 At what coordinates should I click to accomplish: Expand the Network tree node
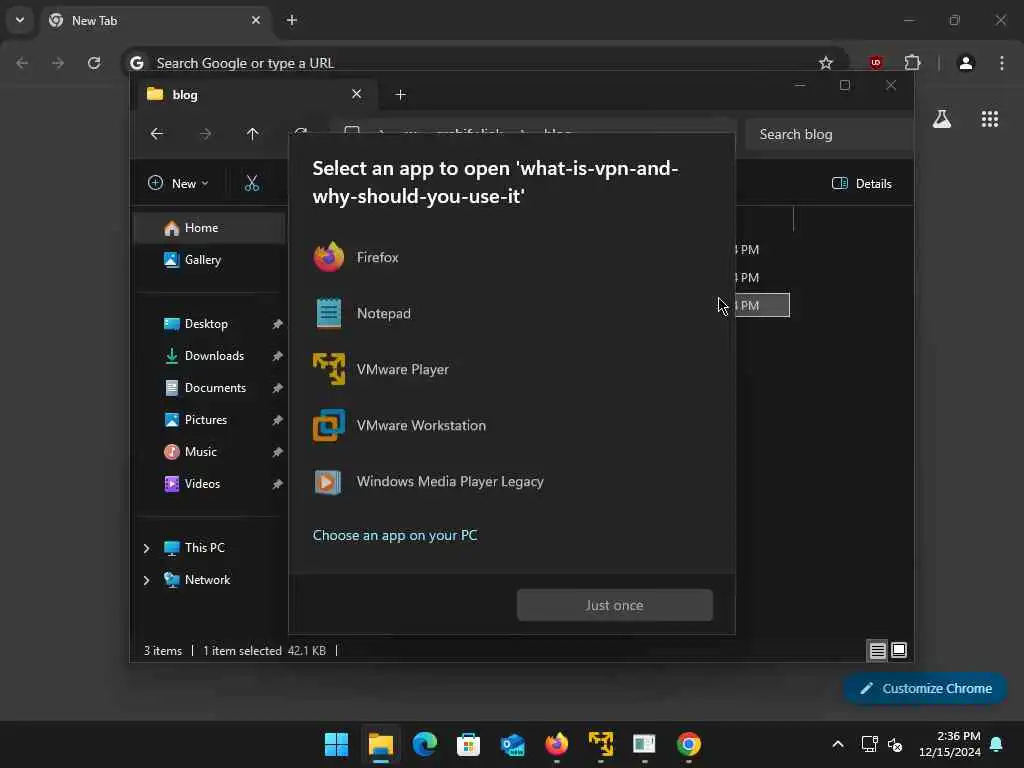click(x=146, y=580)
